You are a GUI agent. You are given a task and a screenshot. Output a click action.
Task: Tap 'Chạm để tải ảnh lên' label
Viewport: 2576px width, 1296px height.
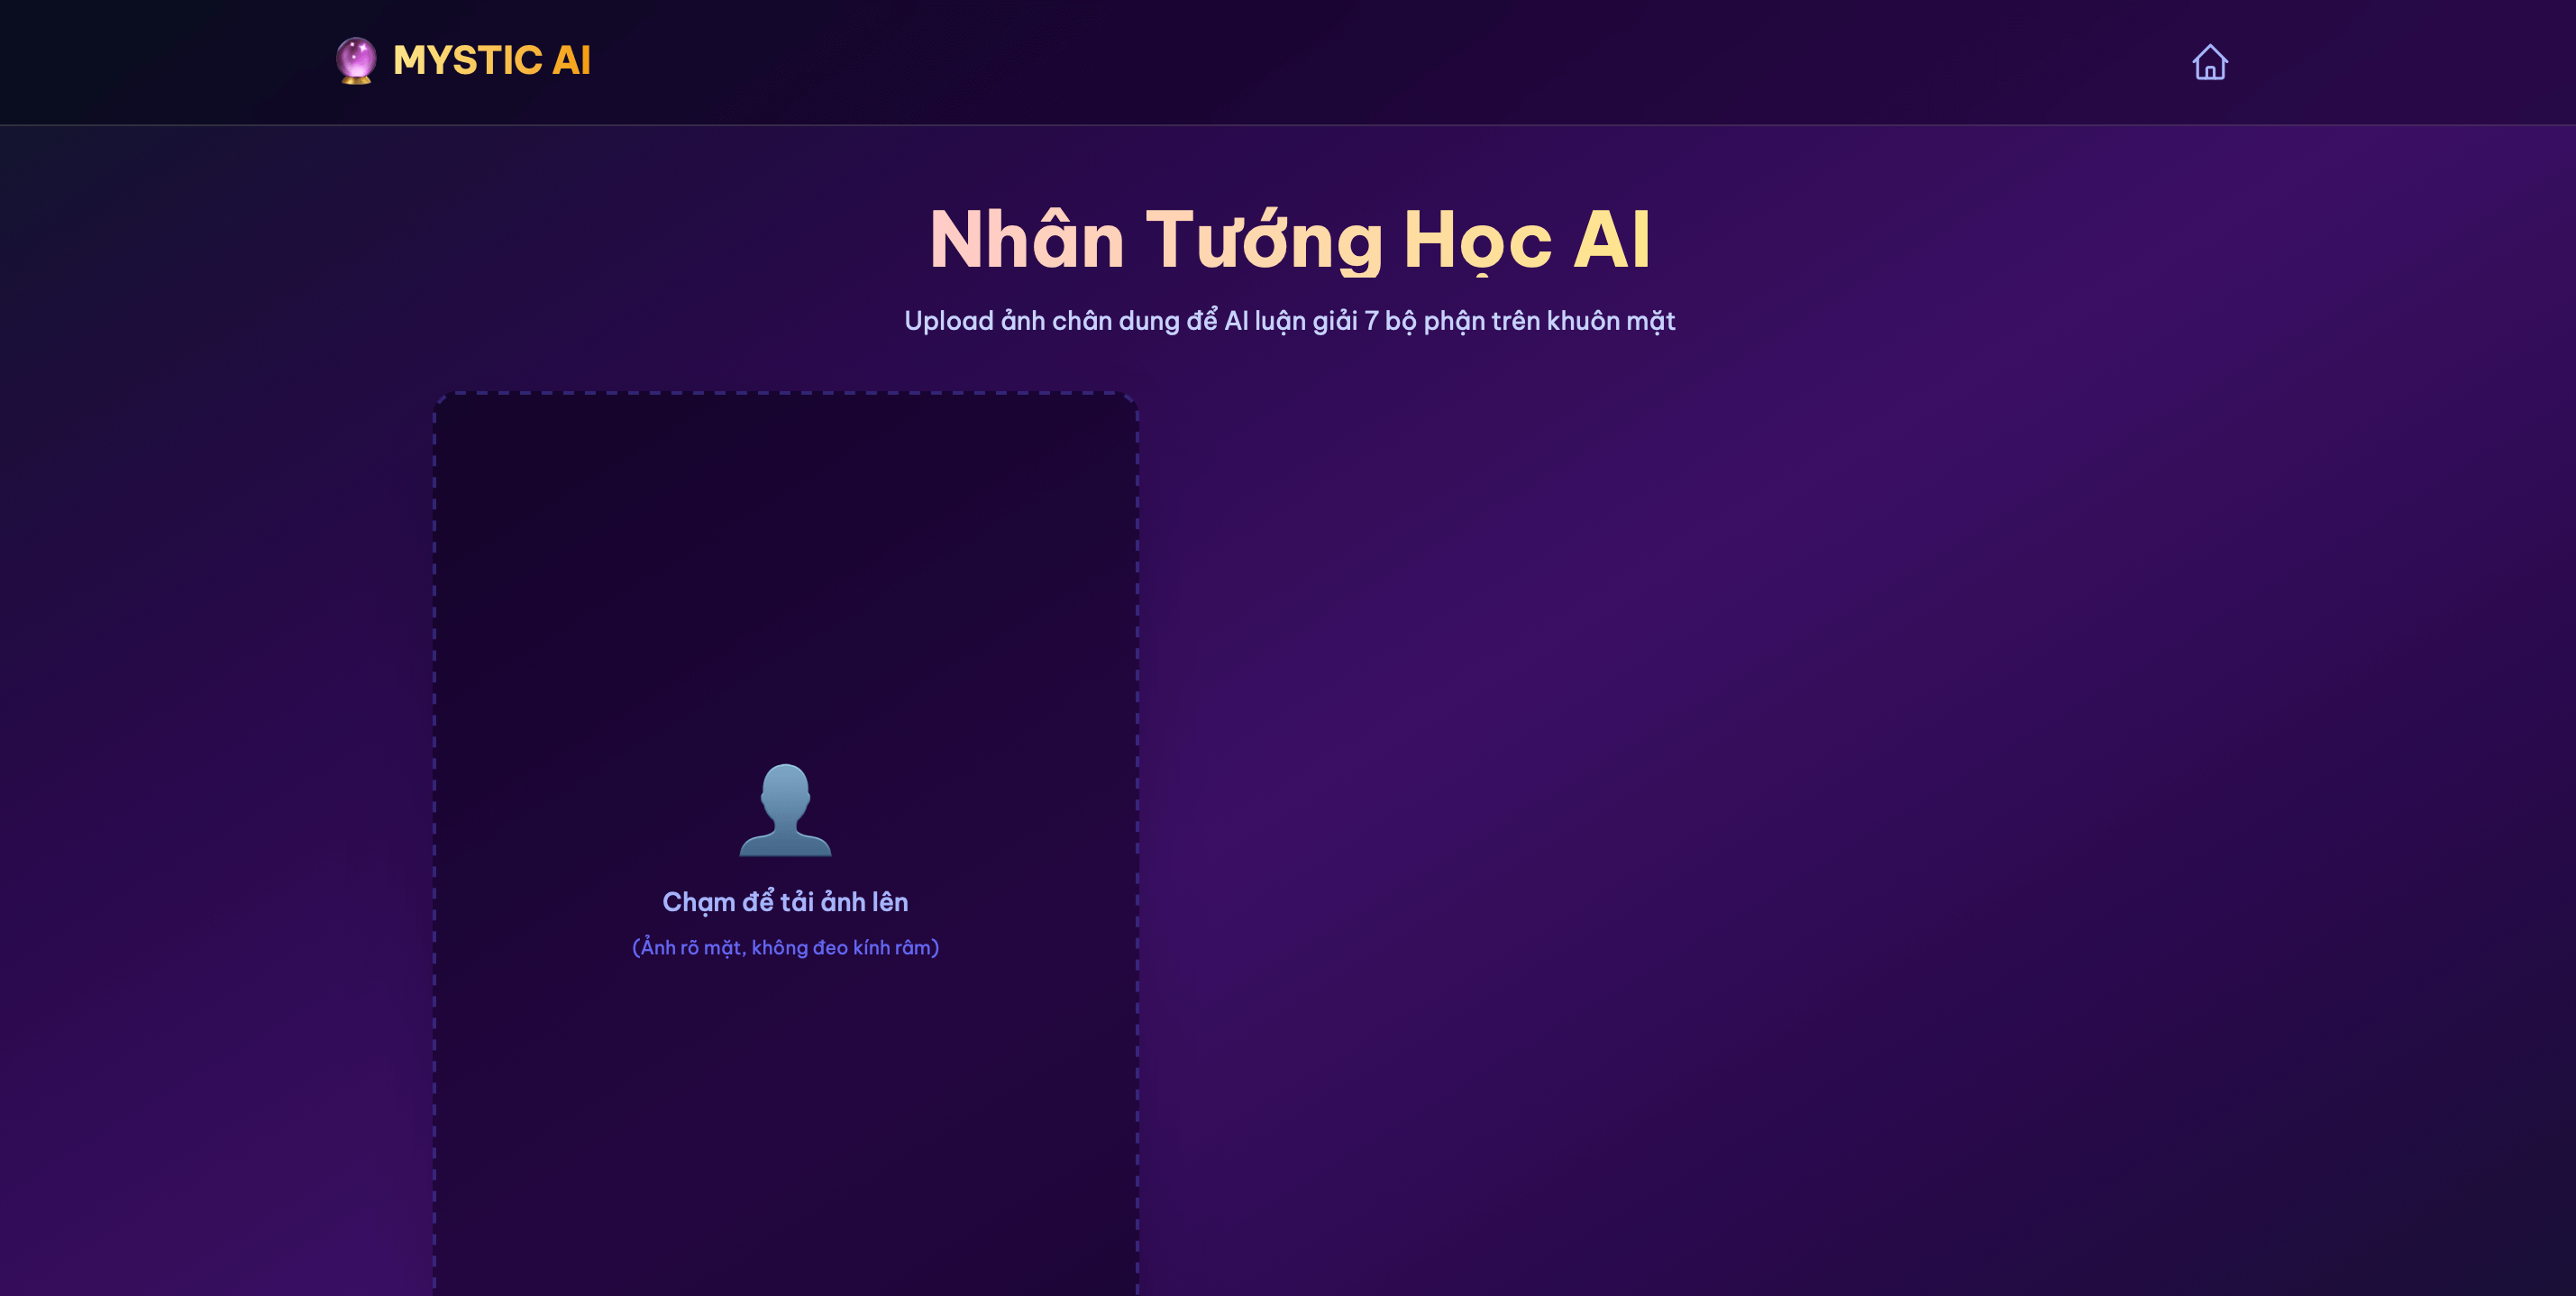785,902
